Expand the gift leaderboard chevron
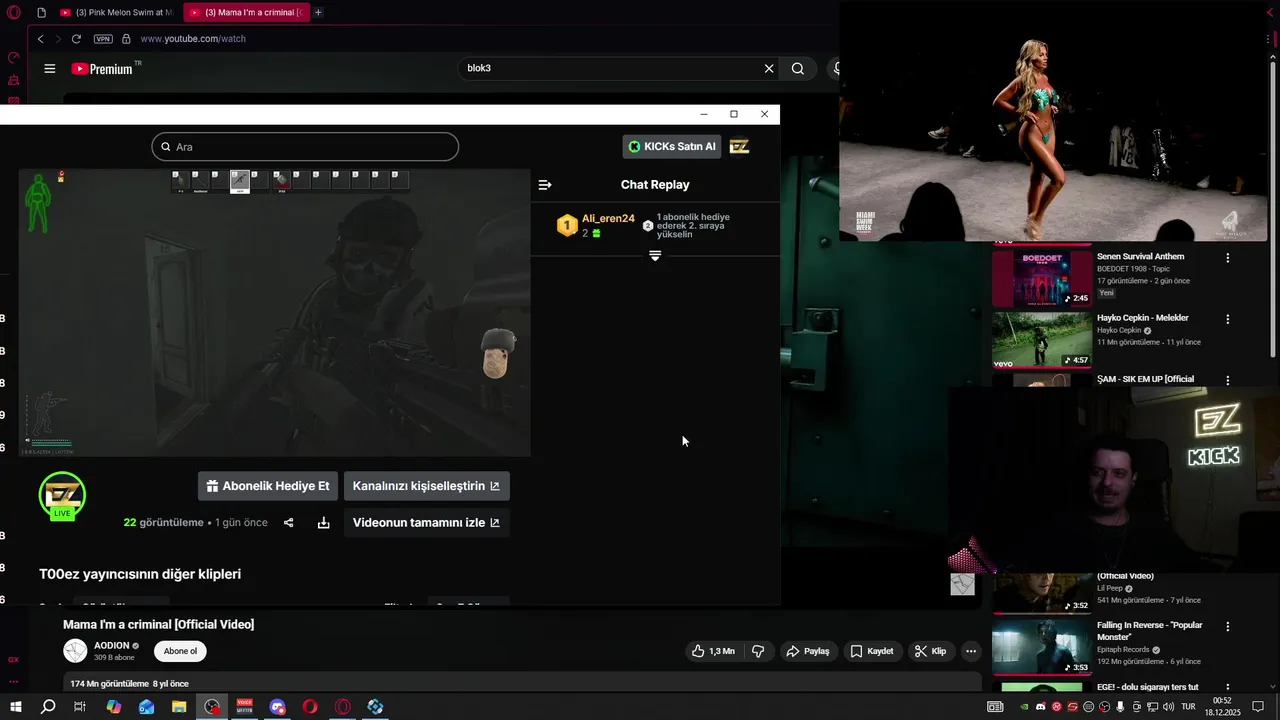The height and width of the screenshot is (720, 1280). click(x=655, y=256)
